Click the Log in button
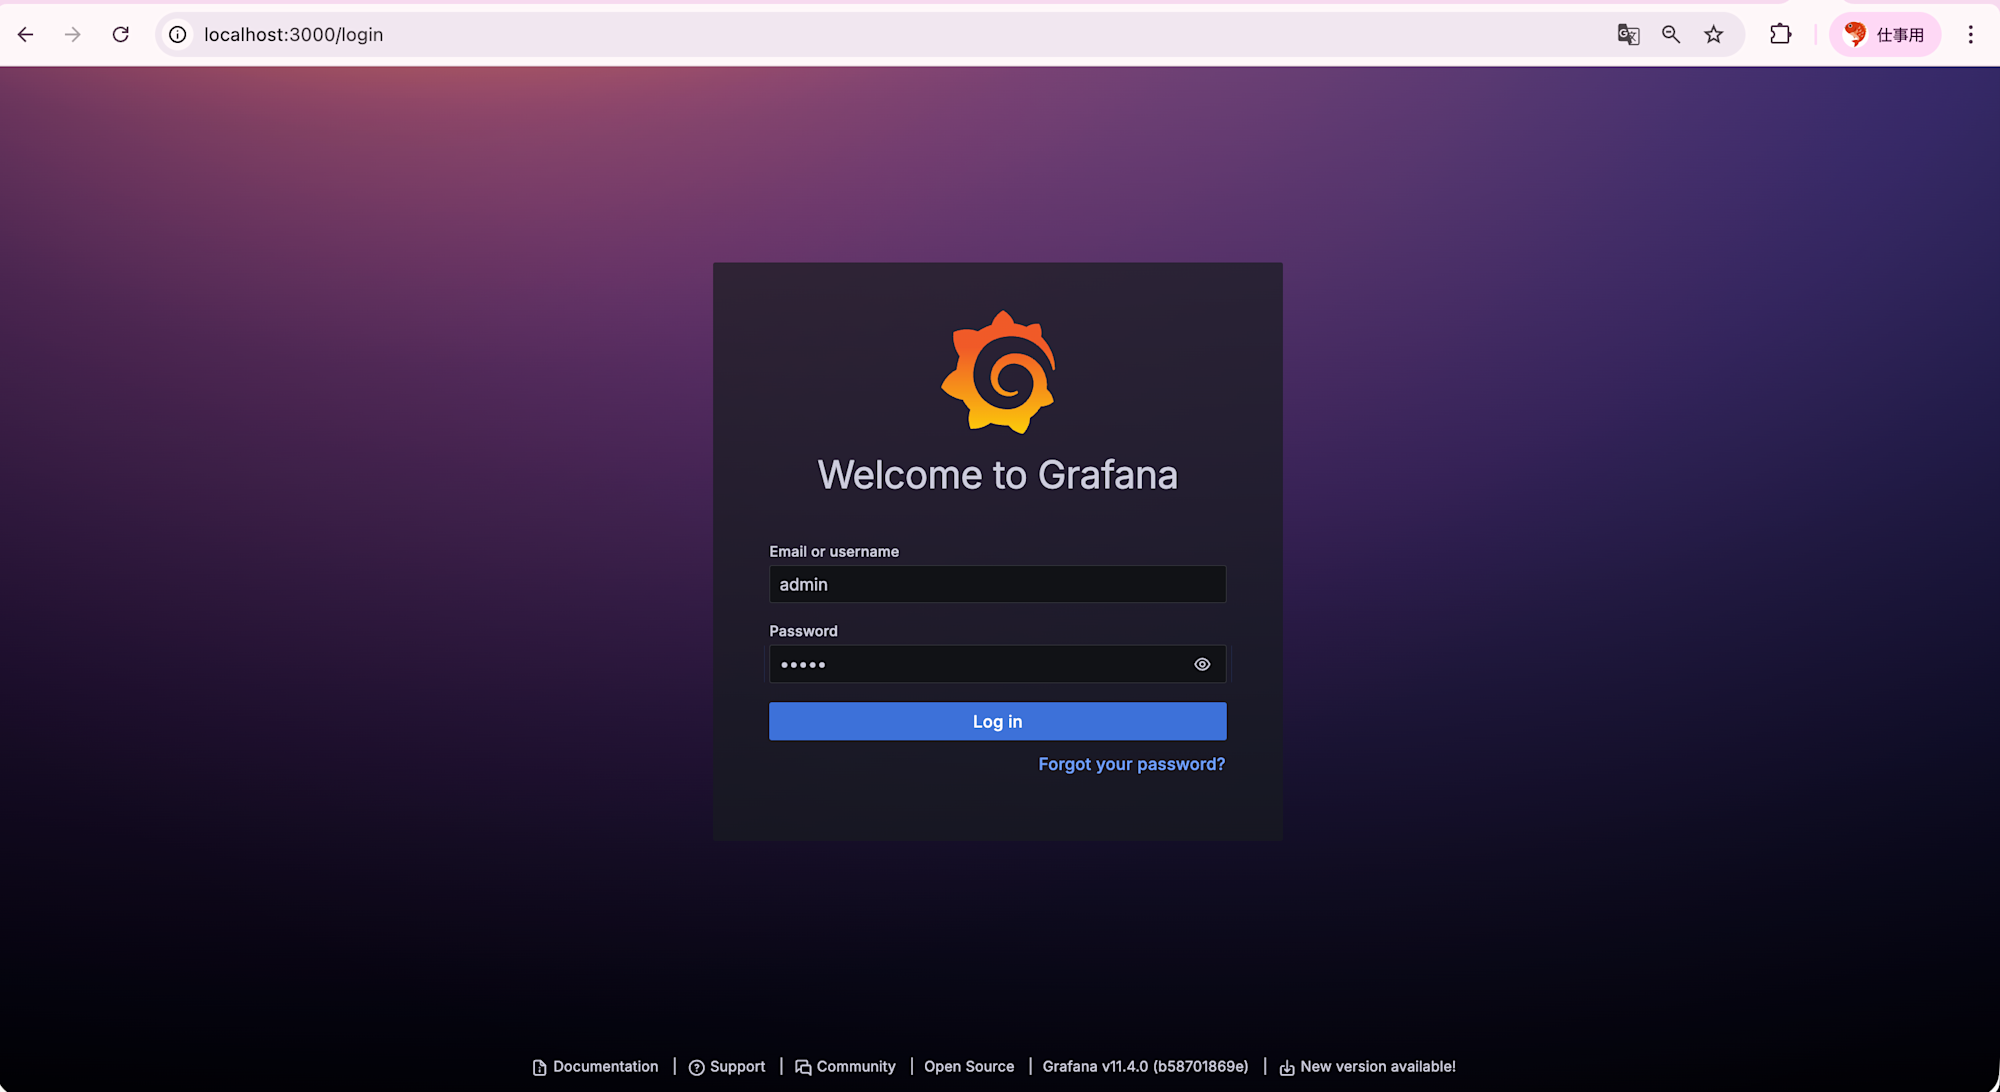This screenshot has width=2000, height=1092. 997,721
